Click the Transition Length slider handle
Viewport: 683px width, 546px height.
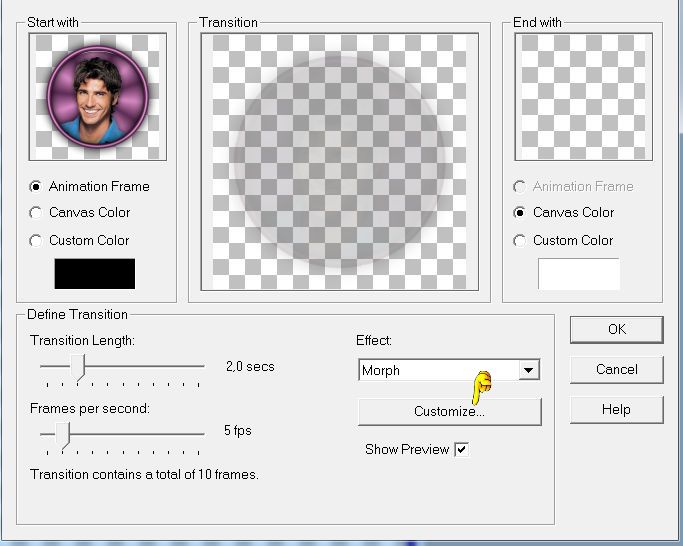pos(78,367)
